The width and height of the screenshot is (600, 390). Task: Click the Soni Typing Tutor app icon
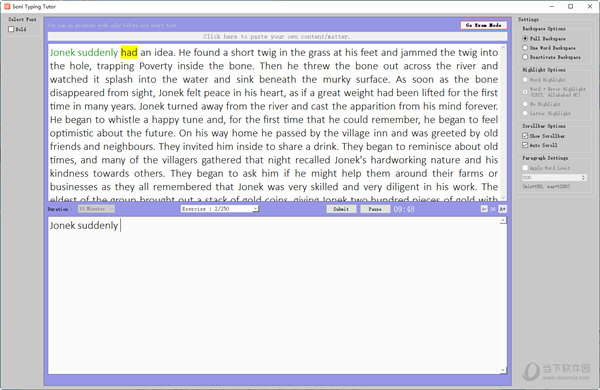(7, 7)
